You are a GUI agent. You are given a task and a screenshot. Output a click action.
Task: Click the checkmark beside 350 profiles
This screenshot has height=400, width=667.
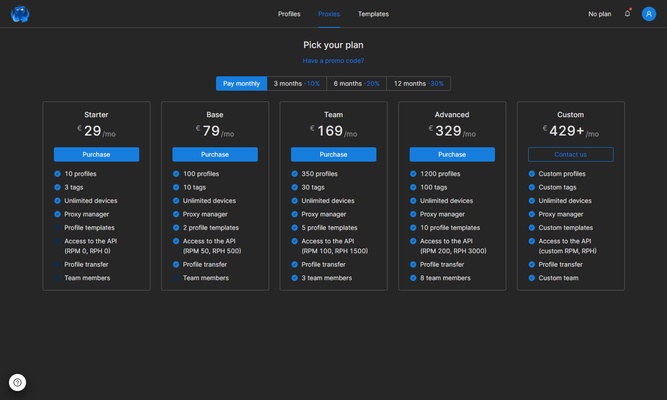coord(294,174)
